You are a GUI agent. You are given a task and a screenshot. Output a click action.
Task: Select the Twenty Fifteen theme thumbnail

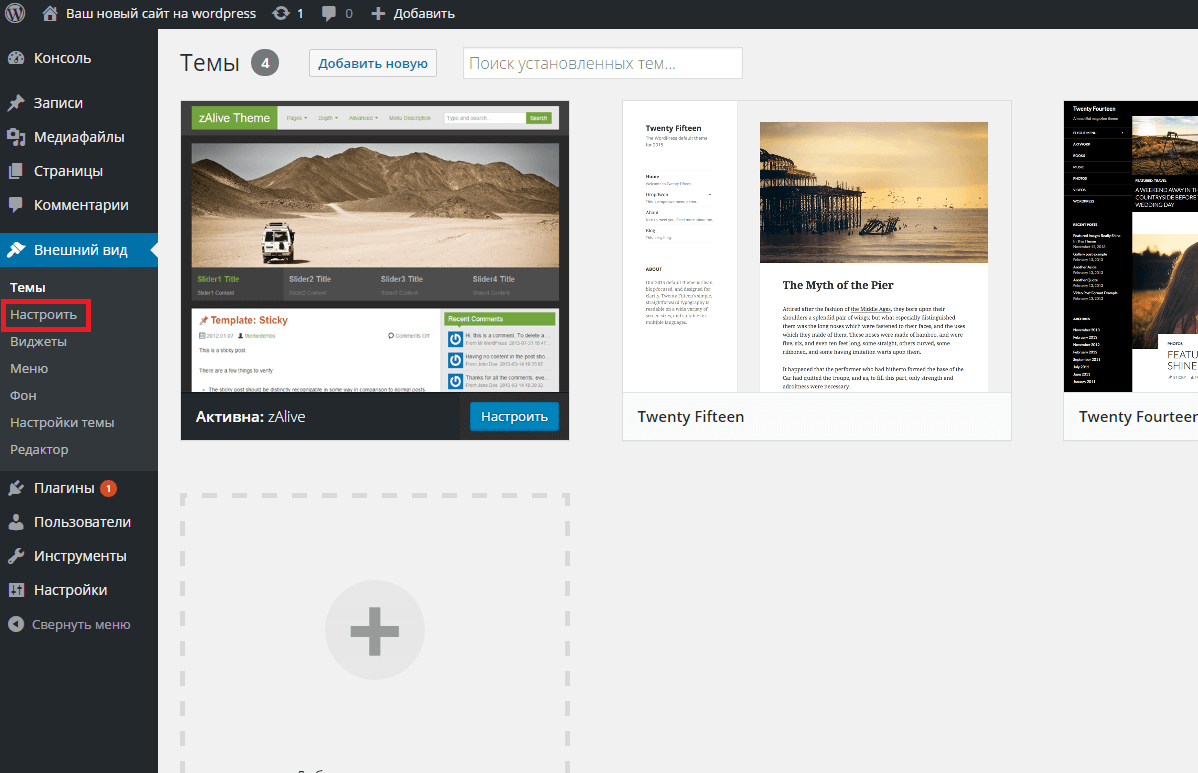tap(816, 246)
